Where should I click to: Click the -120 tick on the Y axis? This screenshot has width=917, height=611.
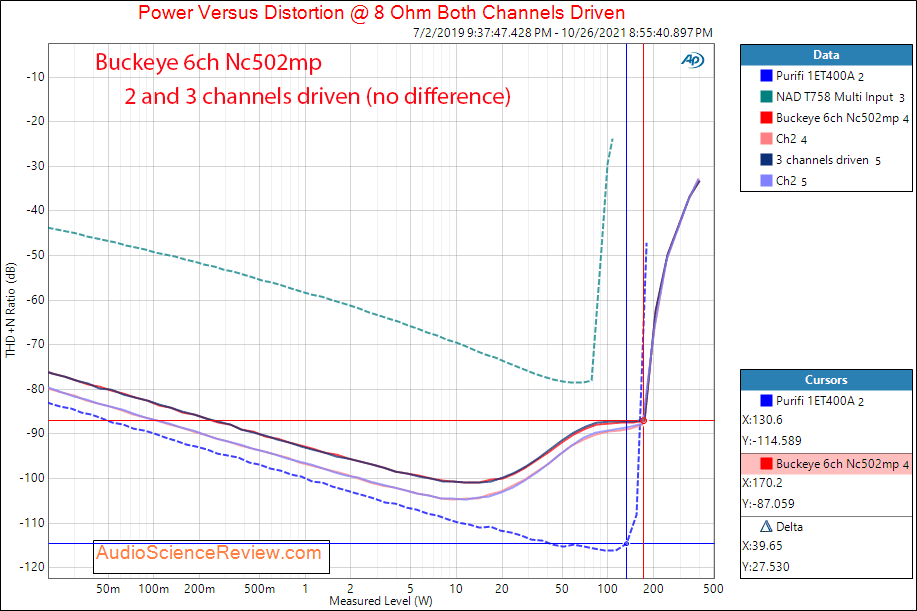(33, 567)
